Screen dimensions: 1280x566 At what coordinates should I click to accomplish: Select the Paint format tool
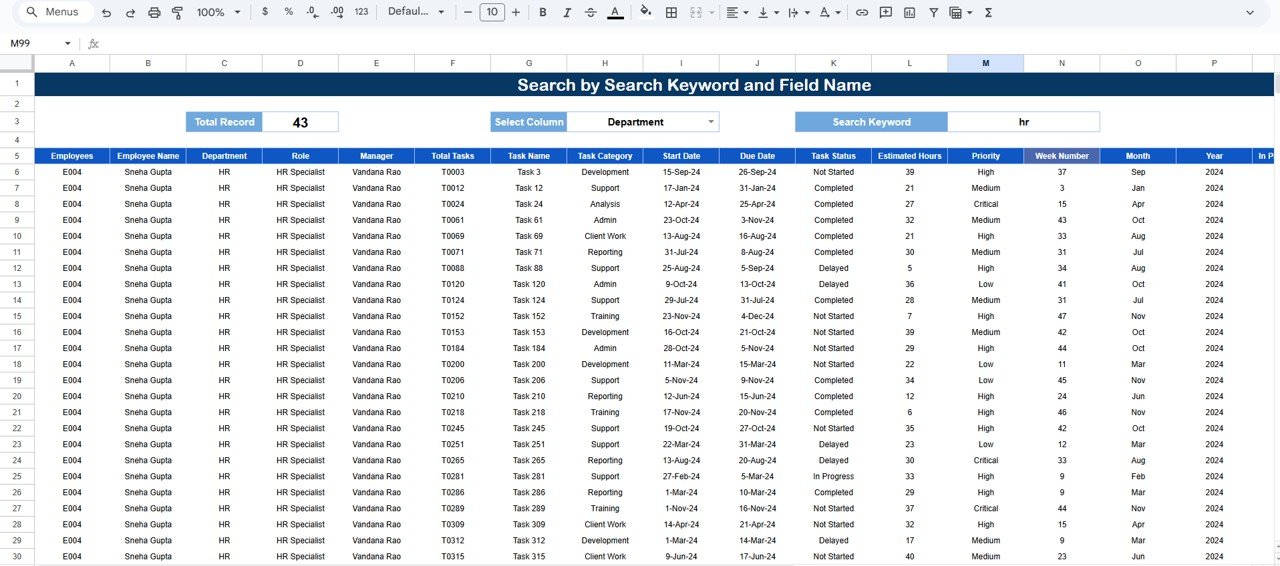point(178,13)
